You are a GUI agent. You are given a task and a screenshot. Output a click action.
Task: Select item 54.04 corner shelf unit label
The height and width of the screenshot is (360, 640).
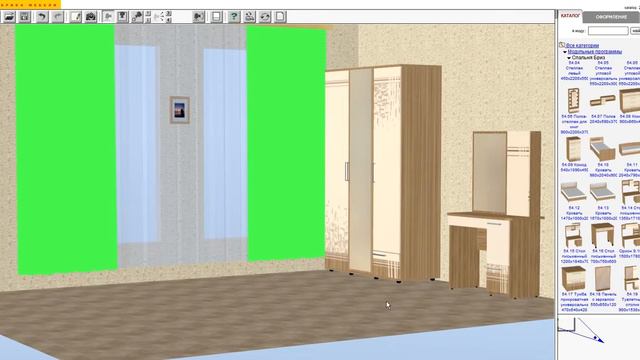[x=574, y=71]
